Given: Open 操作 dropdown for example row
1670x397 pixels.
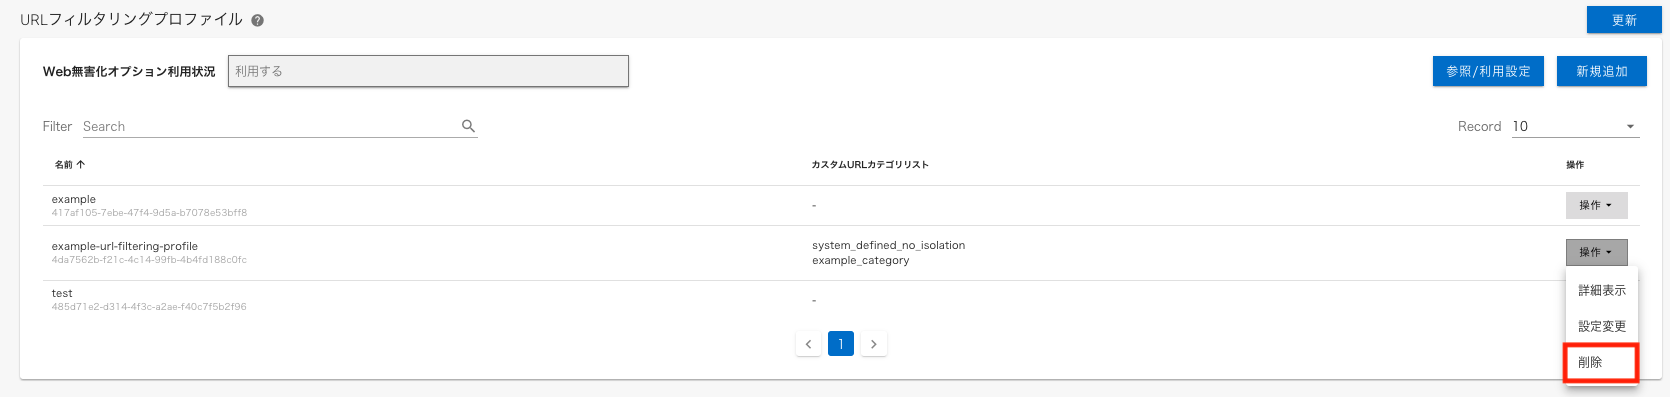Looking at the screenshot, I should (x=1596, y=205).
